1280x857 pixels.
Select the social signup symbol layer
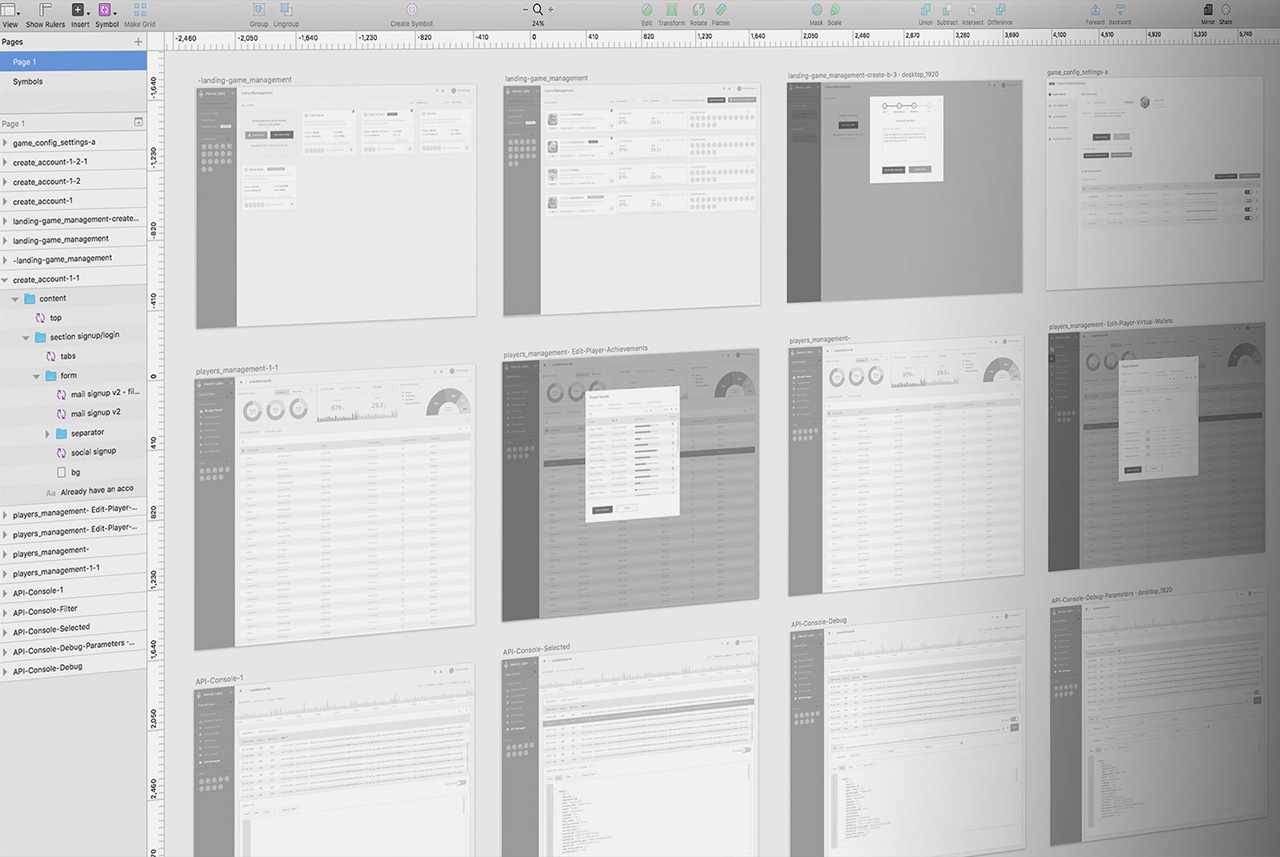click(93, 452)
